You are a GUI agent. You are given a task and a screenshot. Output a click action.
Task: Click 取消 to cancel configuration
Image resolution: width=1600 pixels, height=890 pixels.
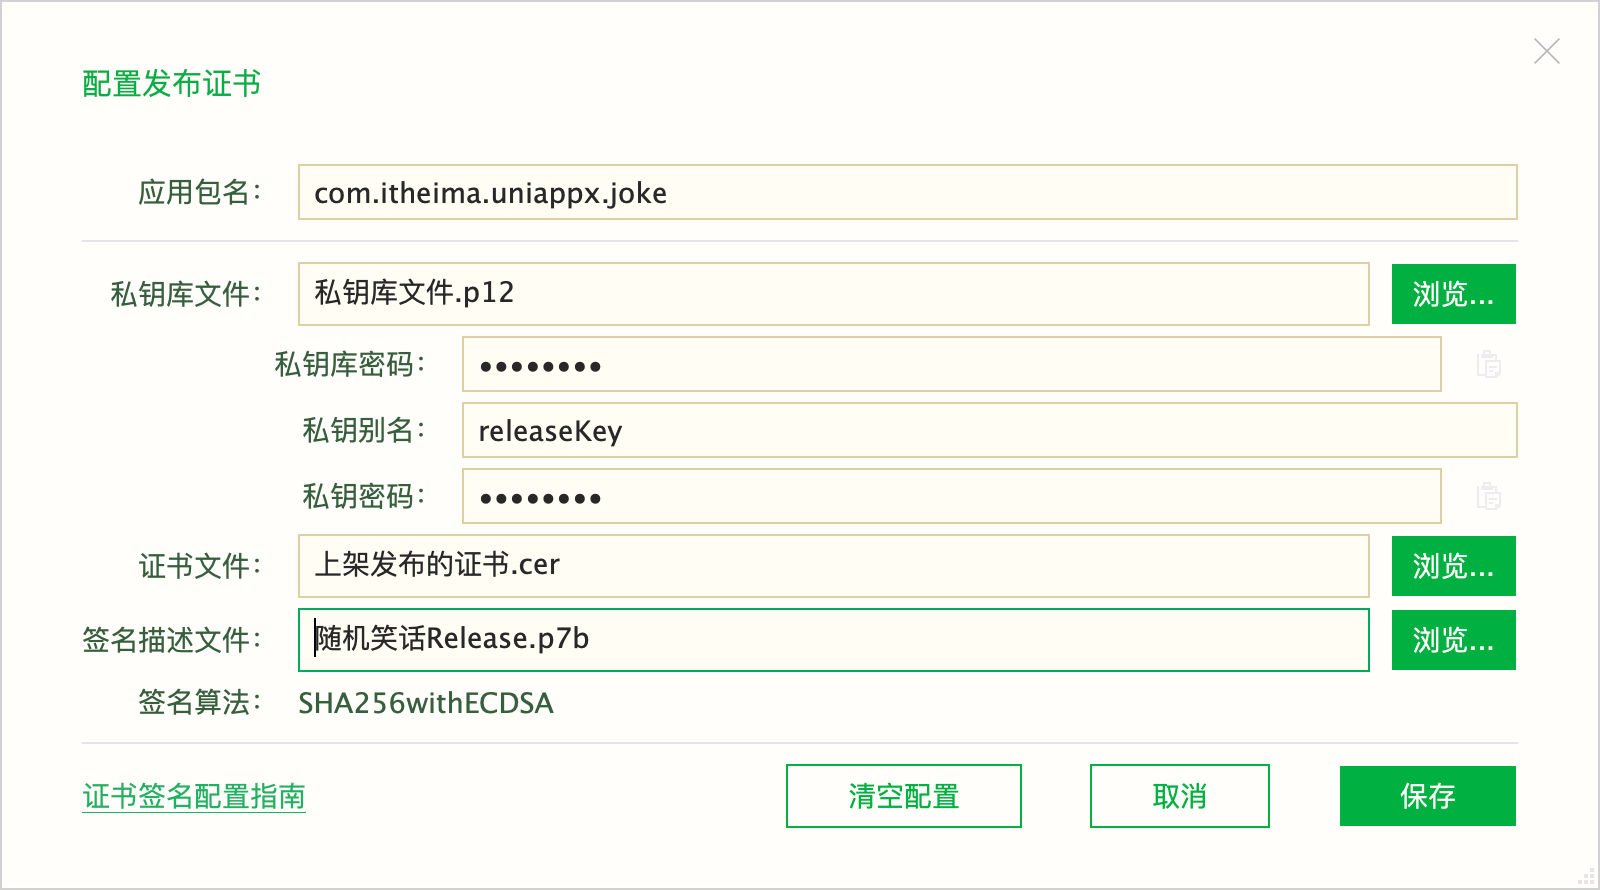pos(1178,796)
